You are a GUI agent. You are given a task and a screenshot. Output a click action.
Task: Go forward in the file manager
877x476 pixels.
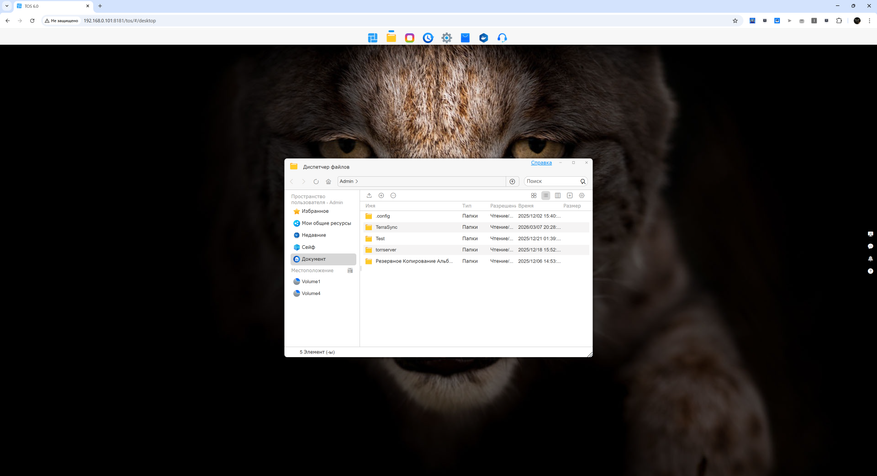[304, 181]
